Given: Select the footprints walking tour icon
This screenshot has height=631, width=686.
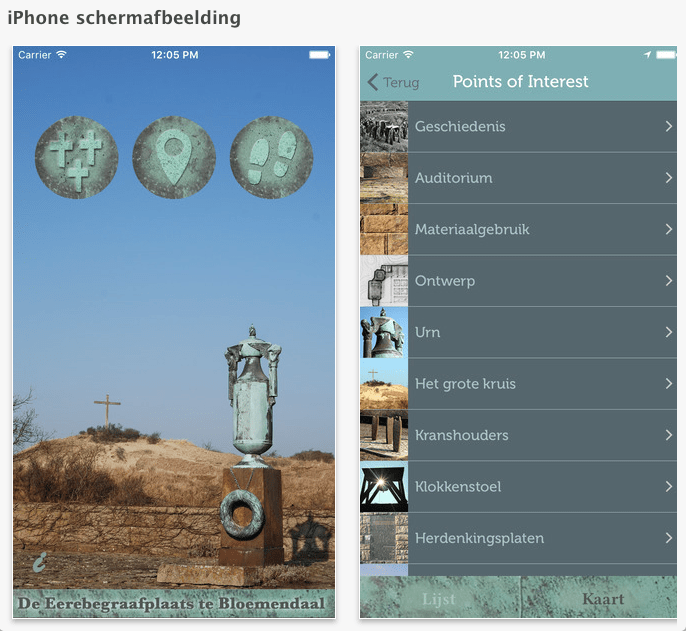Looking at the screenshot, I should coord(272,158).
